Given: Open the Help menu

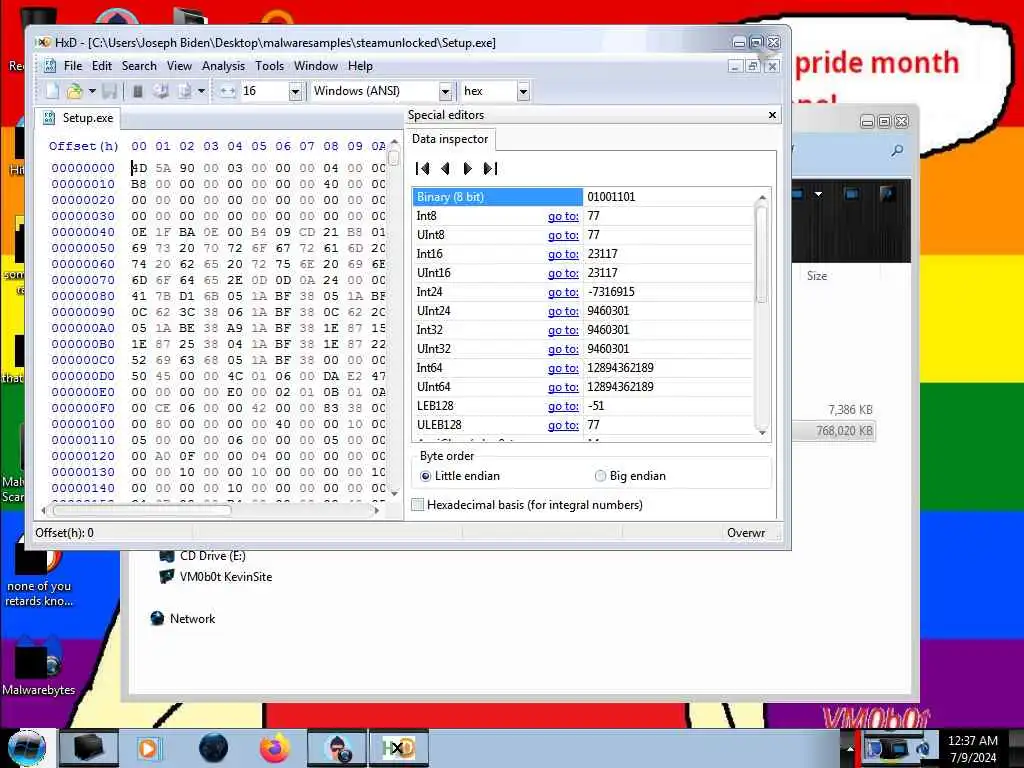Looking at the screenshot, I should pos(360,66).
